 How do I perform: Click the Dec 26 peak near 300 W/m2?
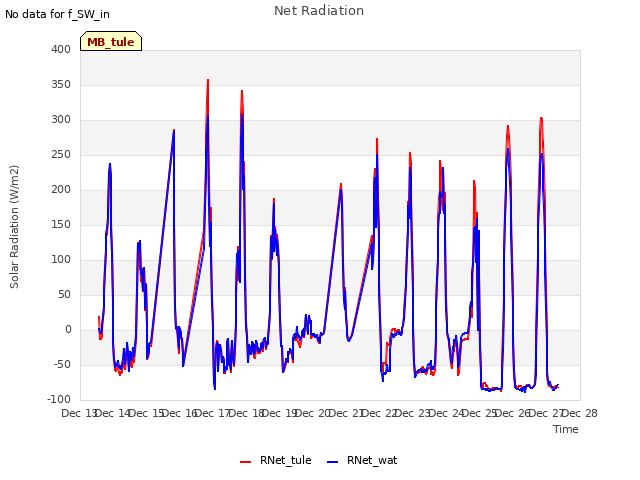541,118
